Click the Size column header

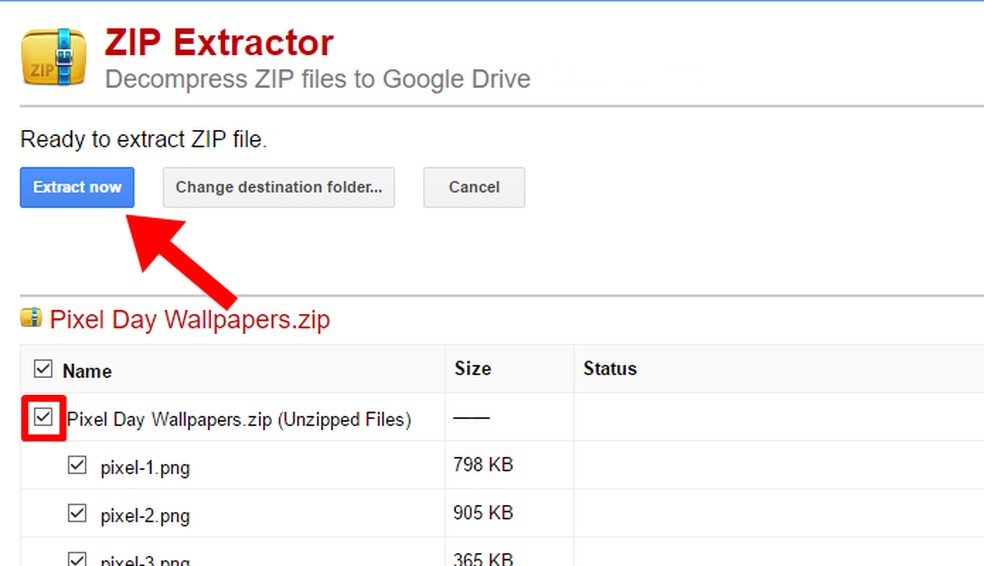[473, 368]
